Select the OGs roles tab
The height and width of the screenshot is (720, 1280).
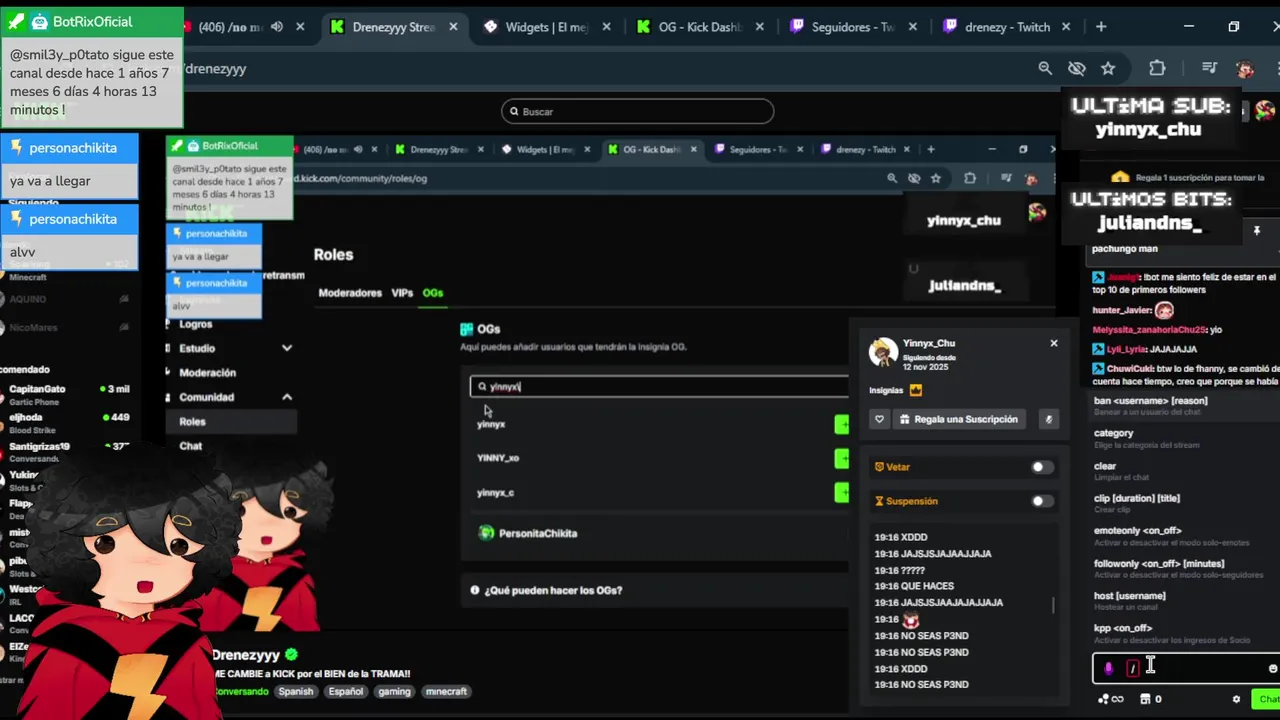[433, 293]
